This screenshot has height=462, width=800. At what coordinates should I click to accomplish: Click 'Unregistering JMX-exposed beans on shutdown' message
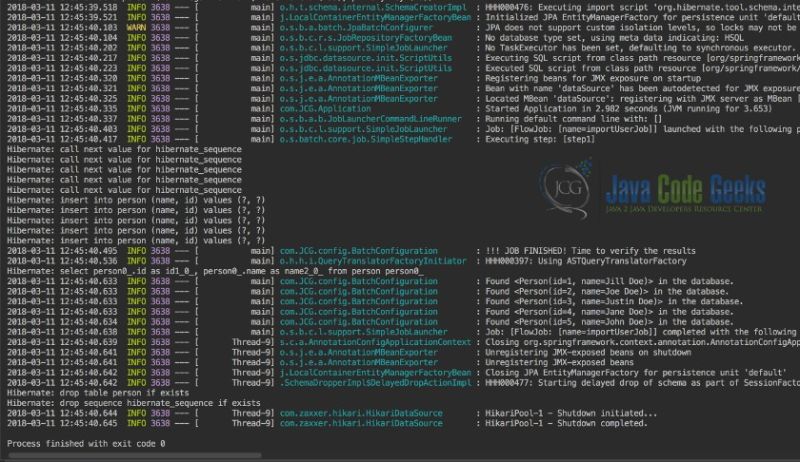pyautogui.click(x=588, y=352)
